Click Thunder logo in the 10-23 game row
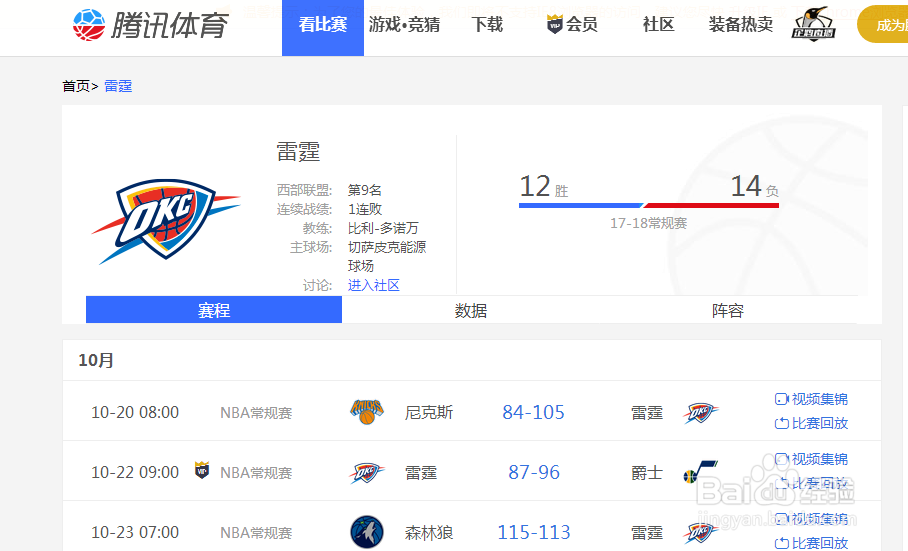 (700, 532)
